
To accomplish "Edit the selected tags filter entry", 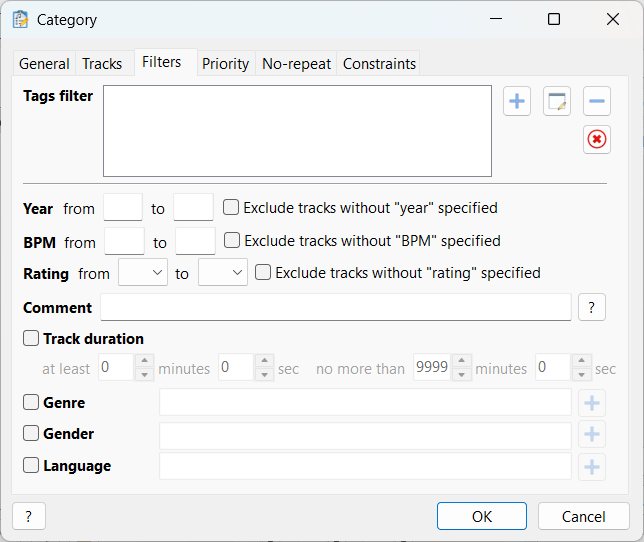I will pyautogui.click(x=557, y=101).
